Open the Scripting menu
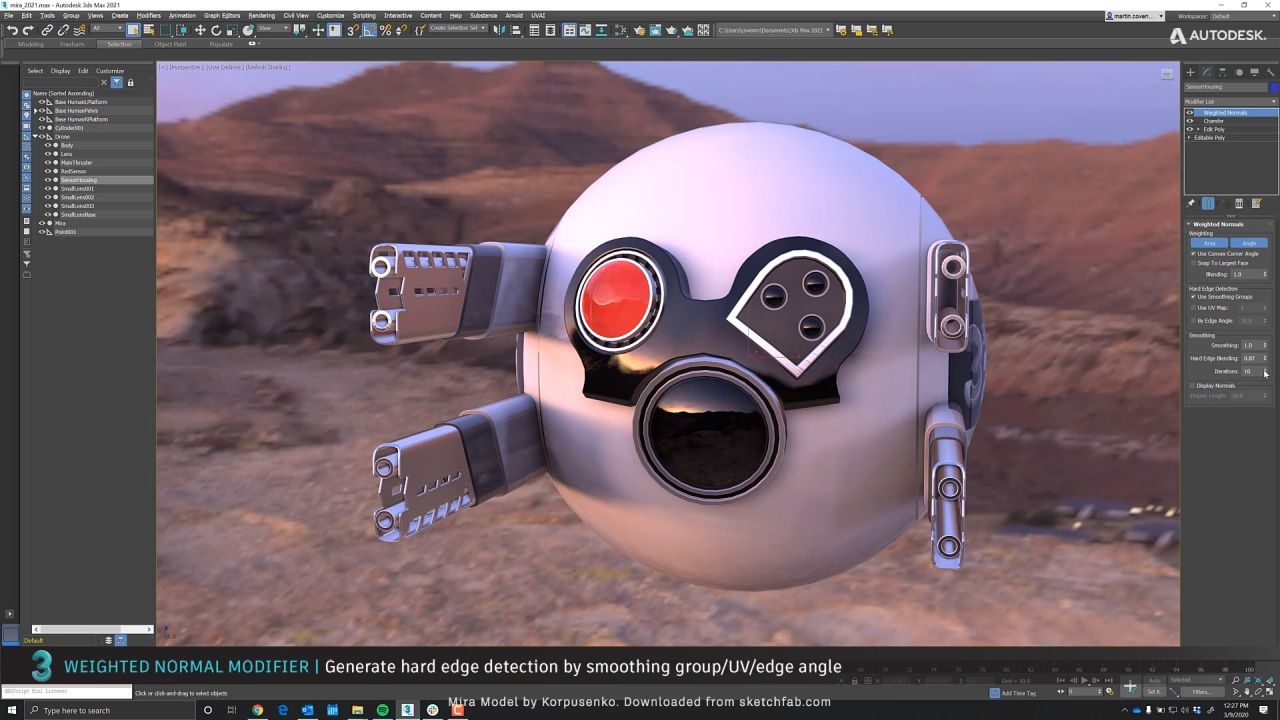Screen dimensions: 1280x720 [x=364, y=16]
